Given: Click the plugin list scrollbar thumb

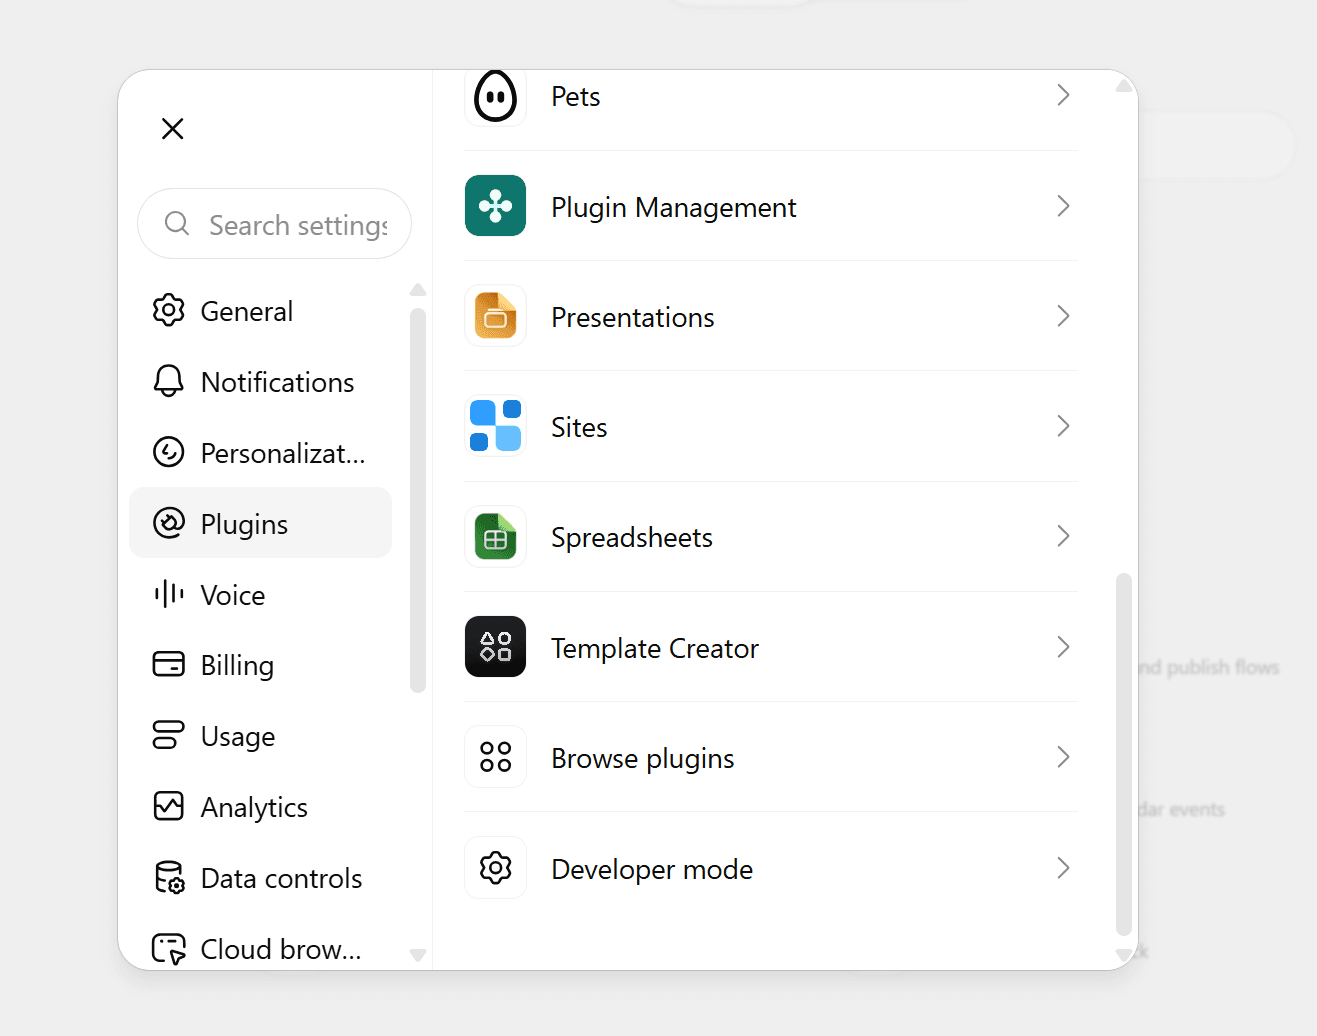Looking at the screenshot, I should [1124, 755].
